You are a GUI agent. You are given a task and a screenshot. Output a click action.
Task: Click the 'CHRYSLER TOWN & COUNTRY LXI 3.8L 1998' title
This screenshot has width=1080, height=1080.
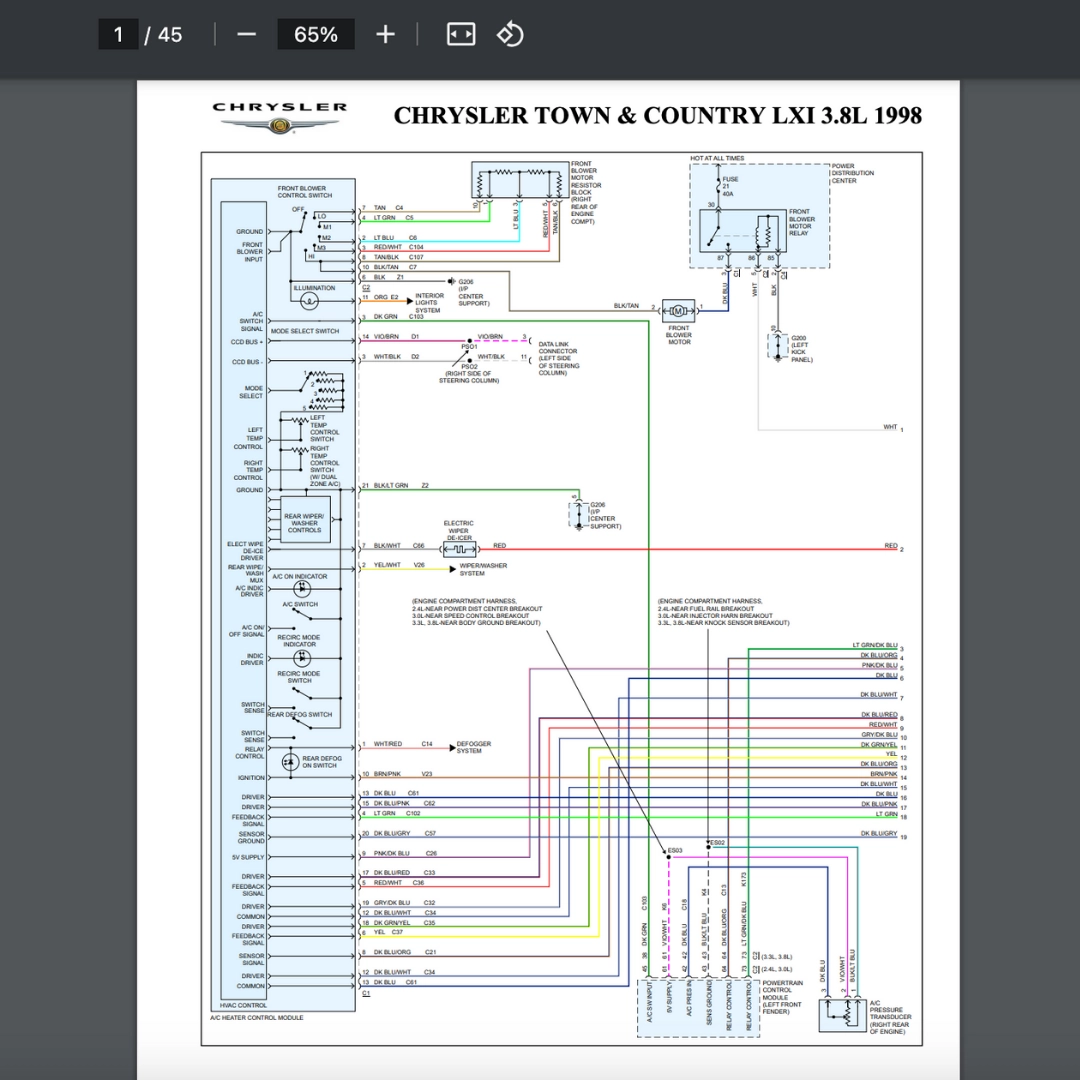coord(658,116)
